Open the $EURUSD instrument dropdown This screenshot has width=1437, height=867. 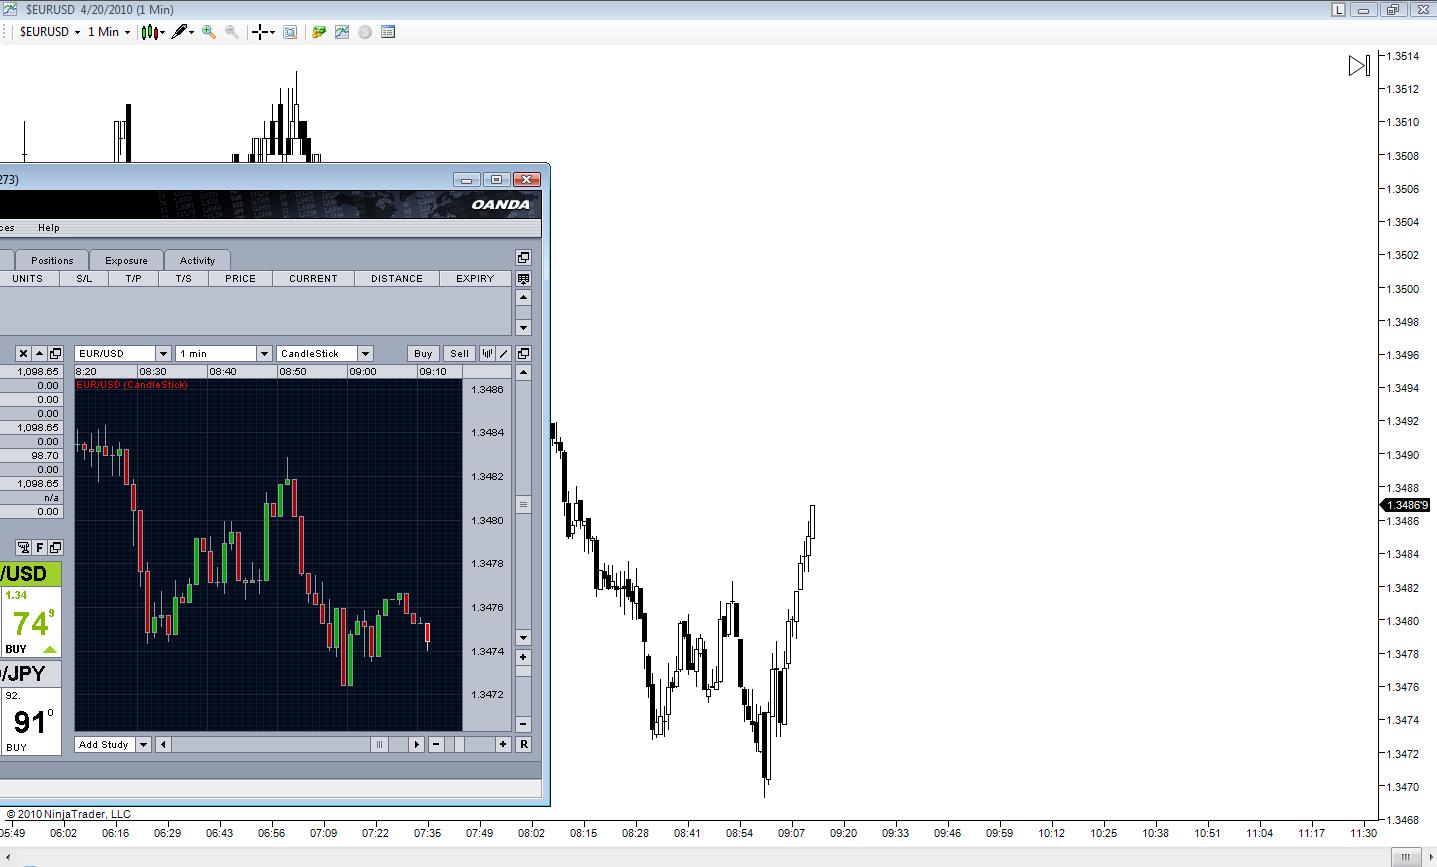(x=50, y=32)
